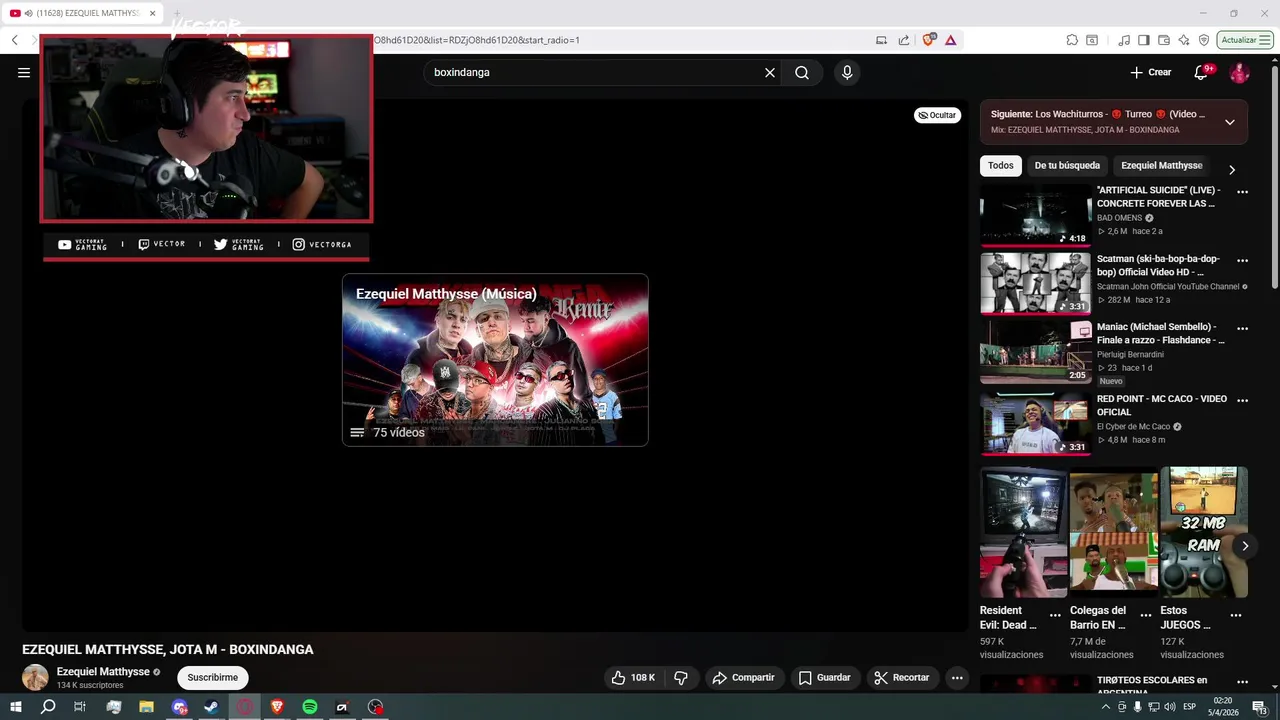Open the Windows notification center
Screen dimensions: 1280x720
click(x=1260, y=707)
